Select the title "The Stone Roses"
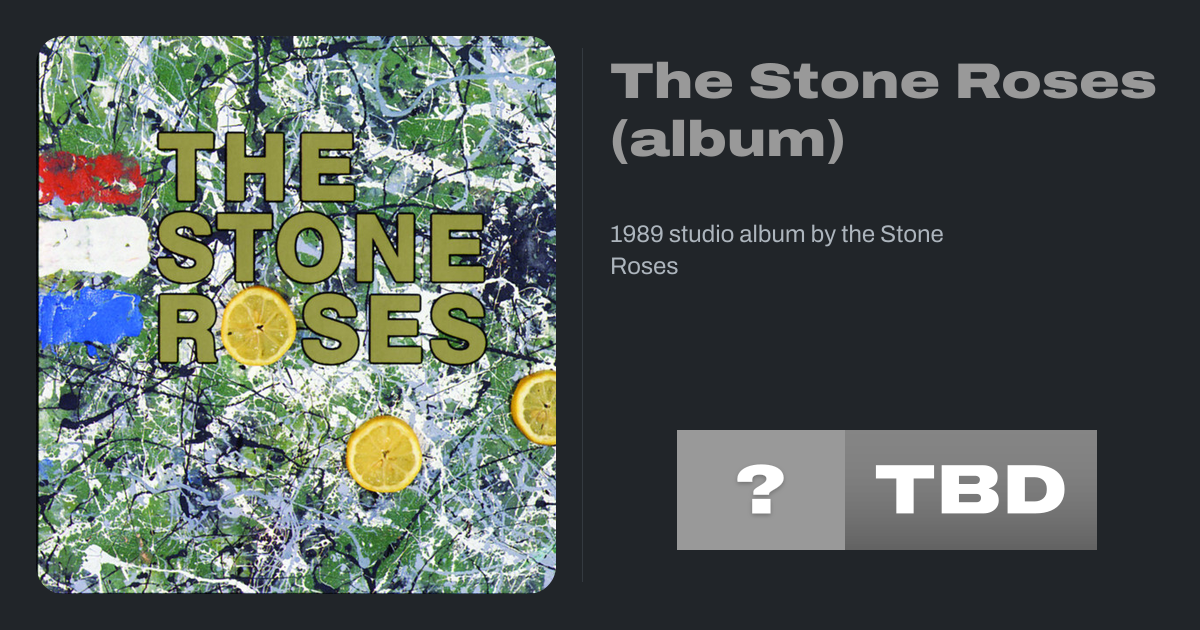The width and height of the screenshot is (1200, 630). (x=882, y=82)
